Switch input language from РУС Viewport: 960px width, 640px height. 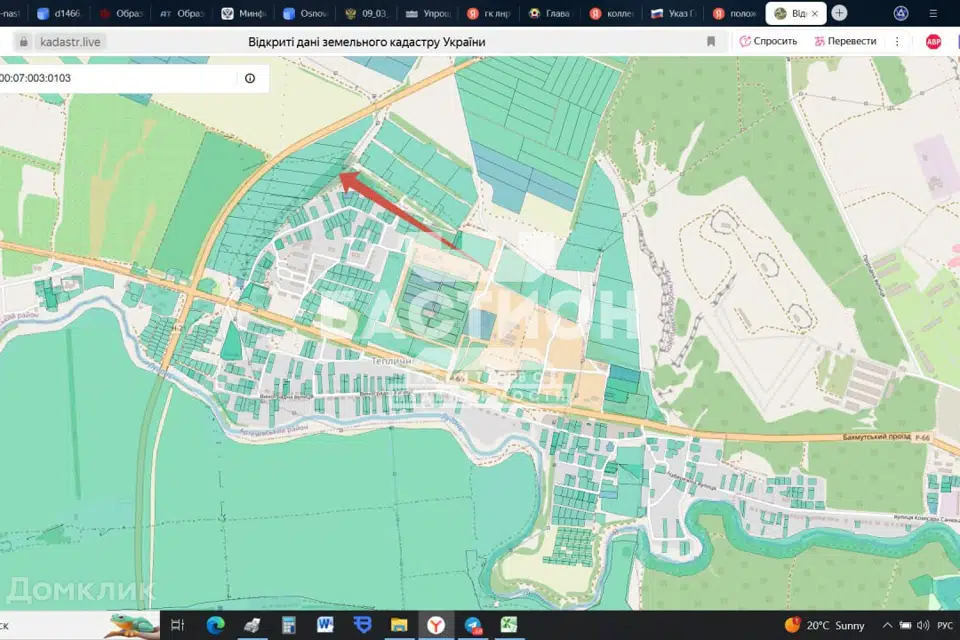[x=944, y=625]
